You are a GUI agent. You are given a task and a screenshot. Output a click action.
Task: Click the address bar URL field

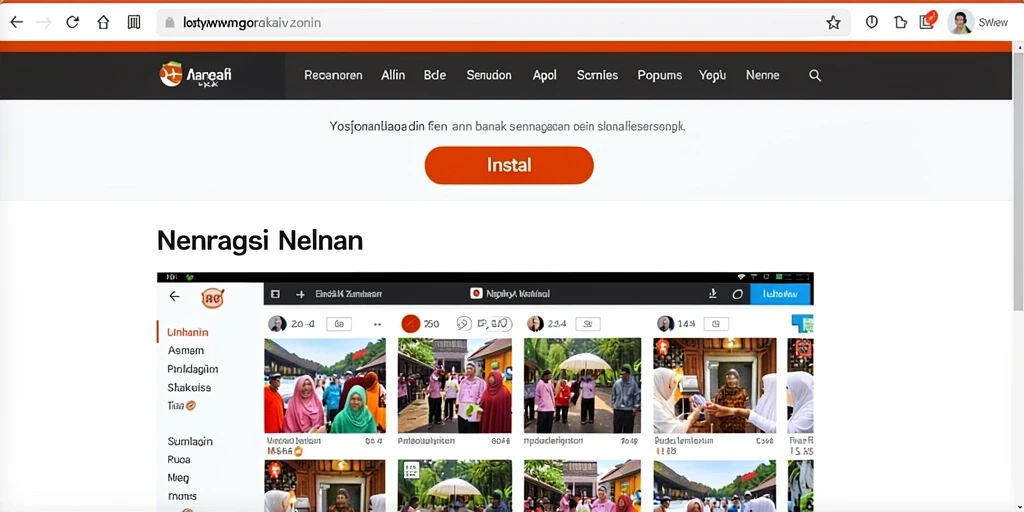(503, 23)
